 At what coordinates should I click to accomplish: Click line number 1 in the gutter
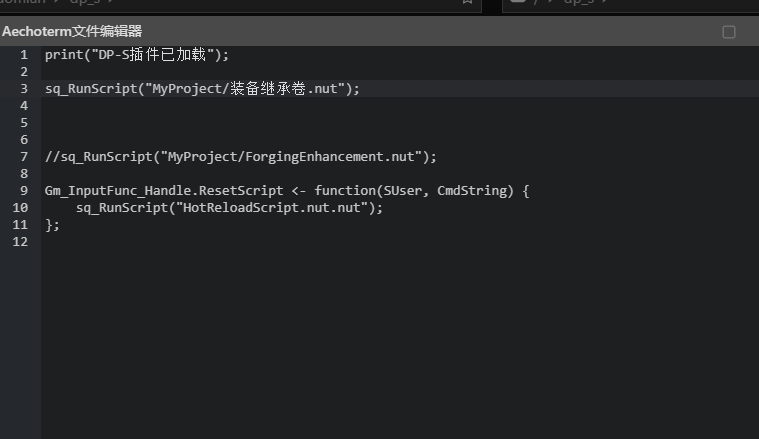coord(23,55)
